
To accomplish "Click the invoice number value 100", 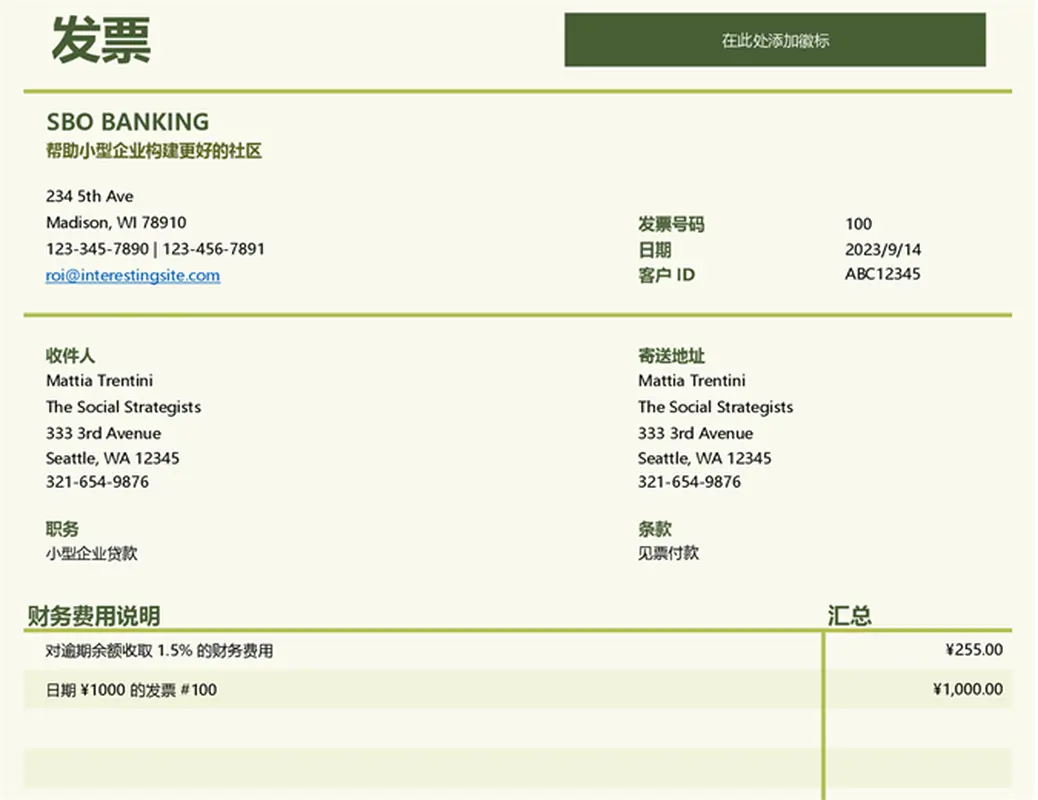I will tap(858, 224).
